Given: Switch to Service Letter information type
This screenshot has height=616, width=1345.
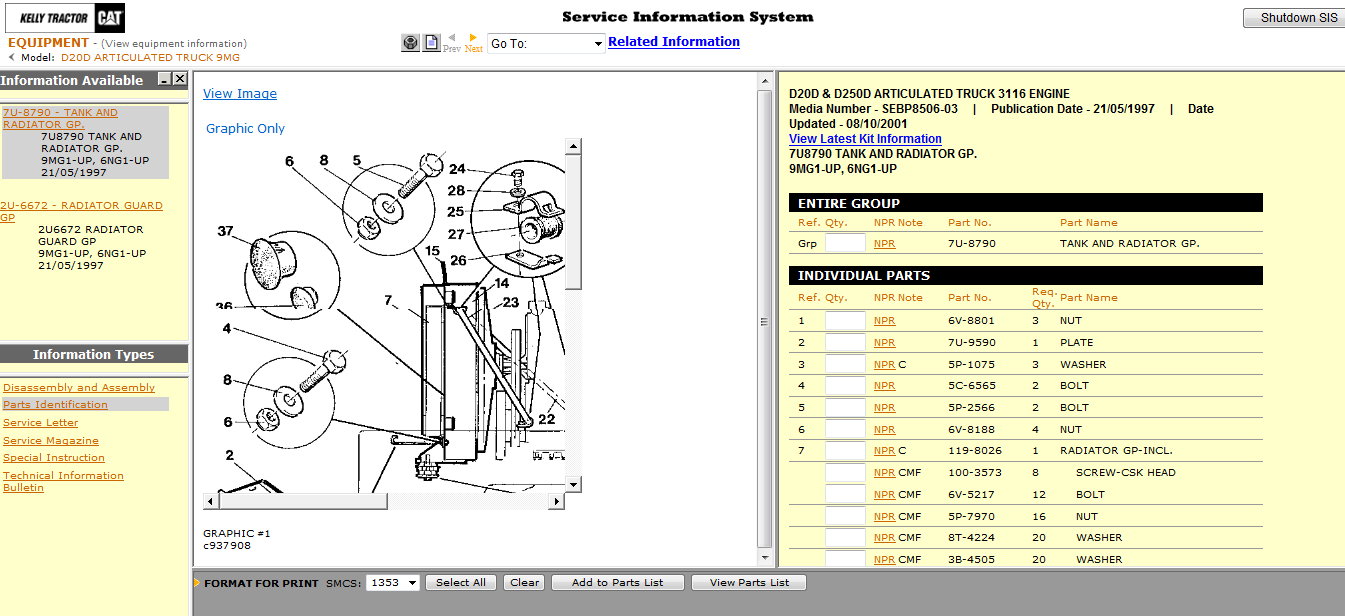Looking at the screenshot, I should coord(39,422).
